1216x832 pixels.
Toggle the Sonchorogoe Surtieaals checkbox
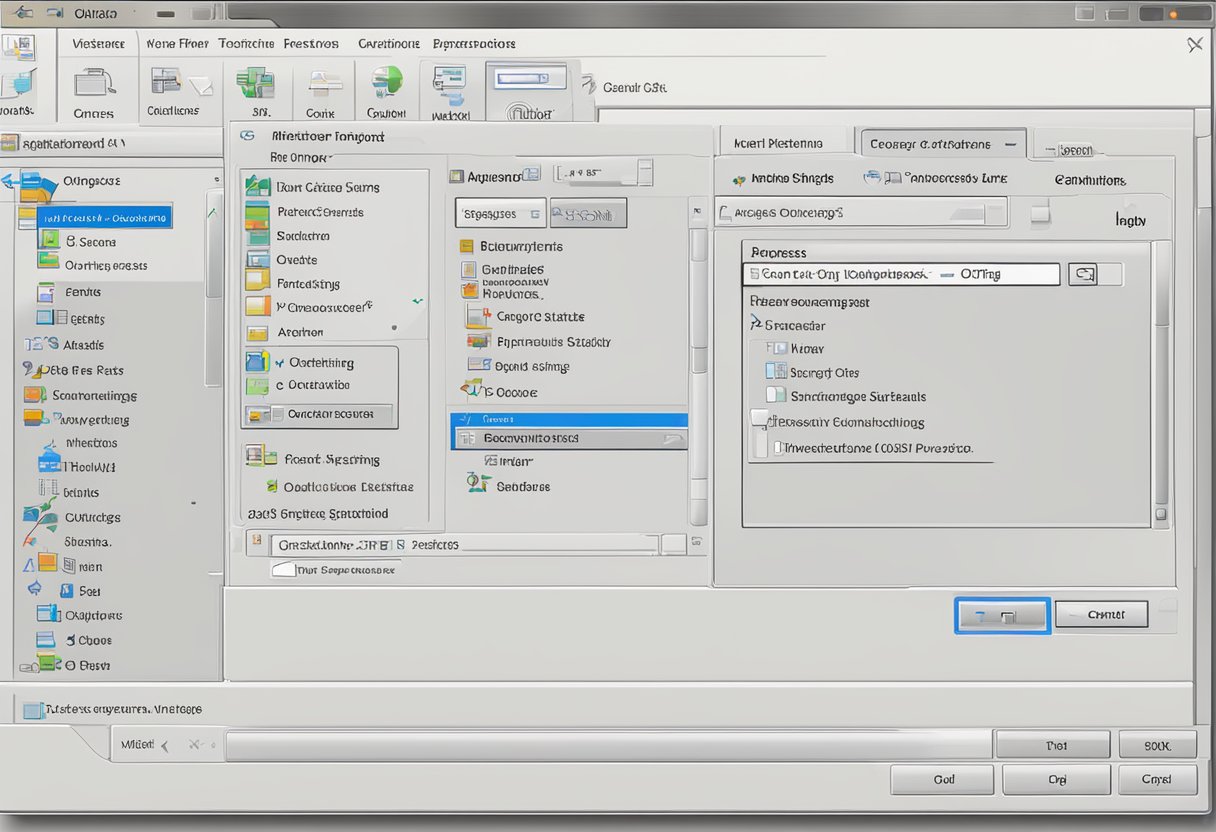click(x=774, y=396)
